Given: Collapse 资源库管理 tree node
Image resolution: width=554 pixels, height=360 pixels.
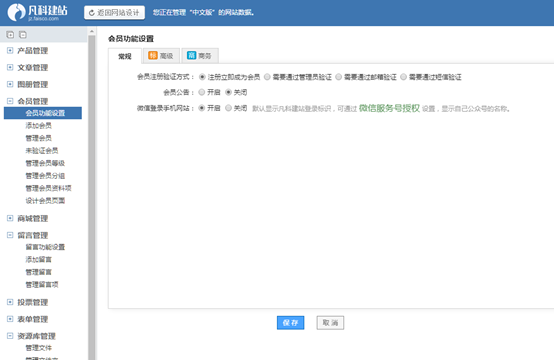Looking at the screenshot, I should pyautogui.click(x=10, y=336).
